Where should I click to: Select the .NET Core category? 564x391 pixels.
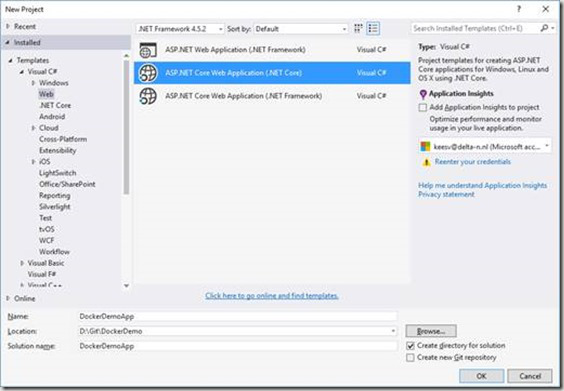tap(55, 105)
